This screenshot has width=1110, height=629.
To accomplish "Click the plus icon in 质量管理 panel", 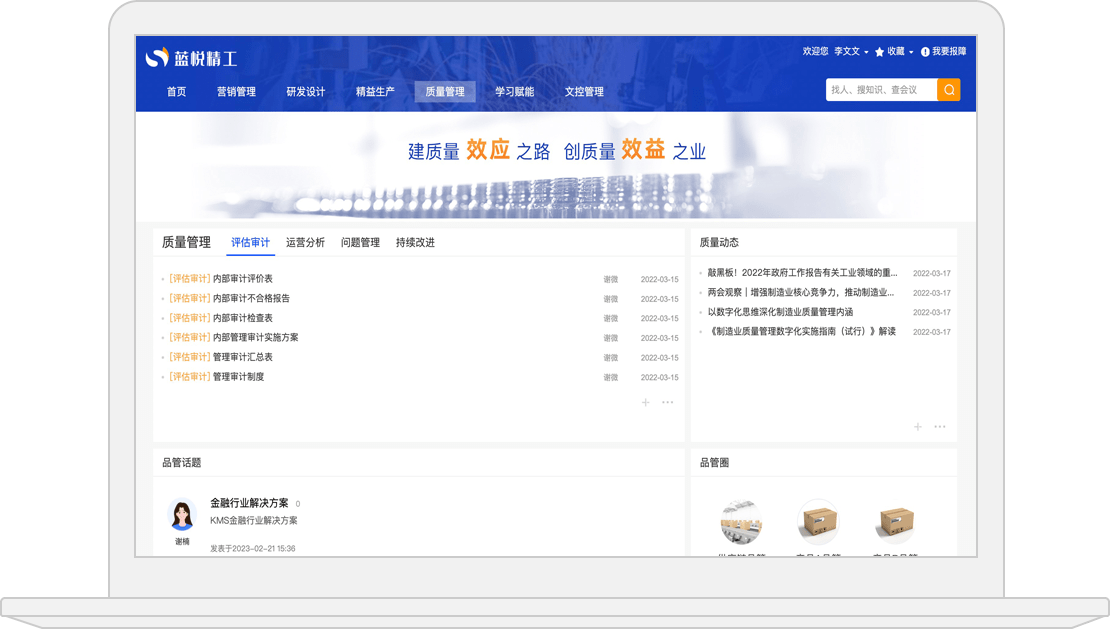I will coord(645,402).
